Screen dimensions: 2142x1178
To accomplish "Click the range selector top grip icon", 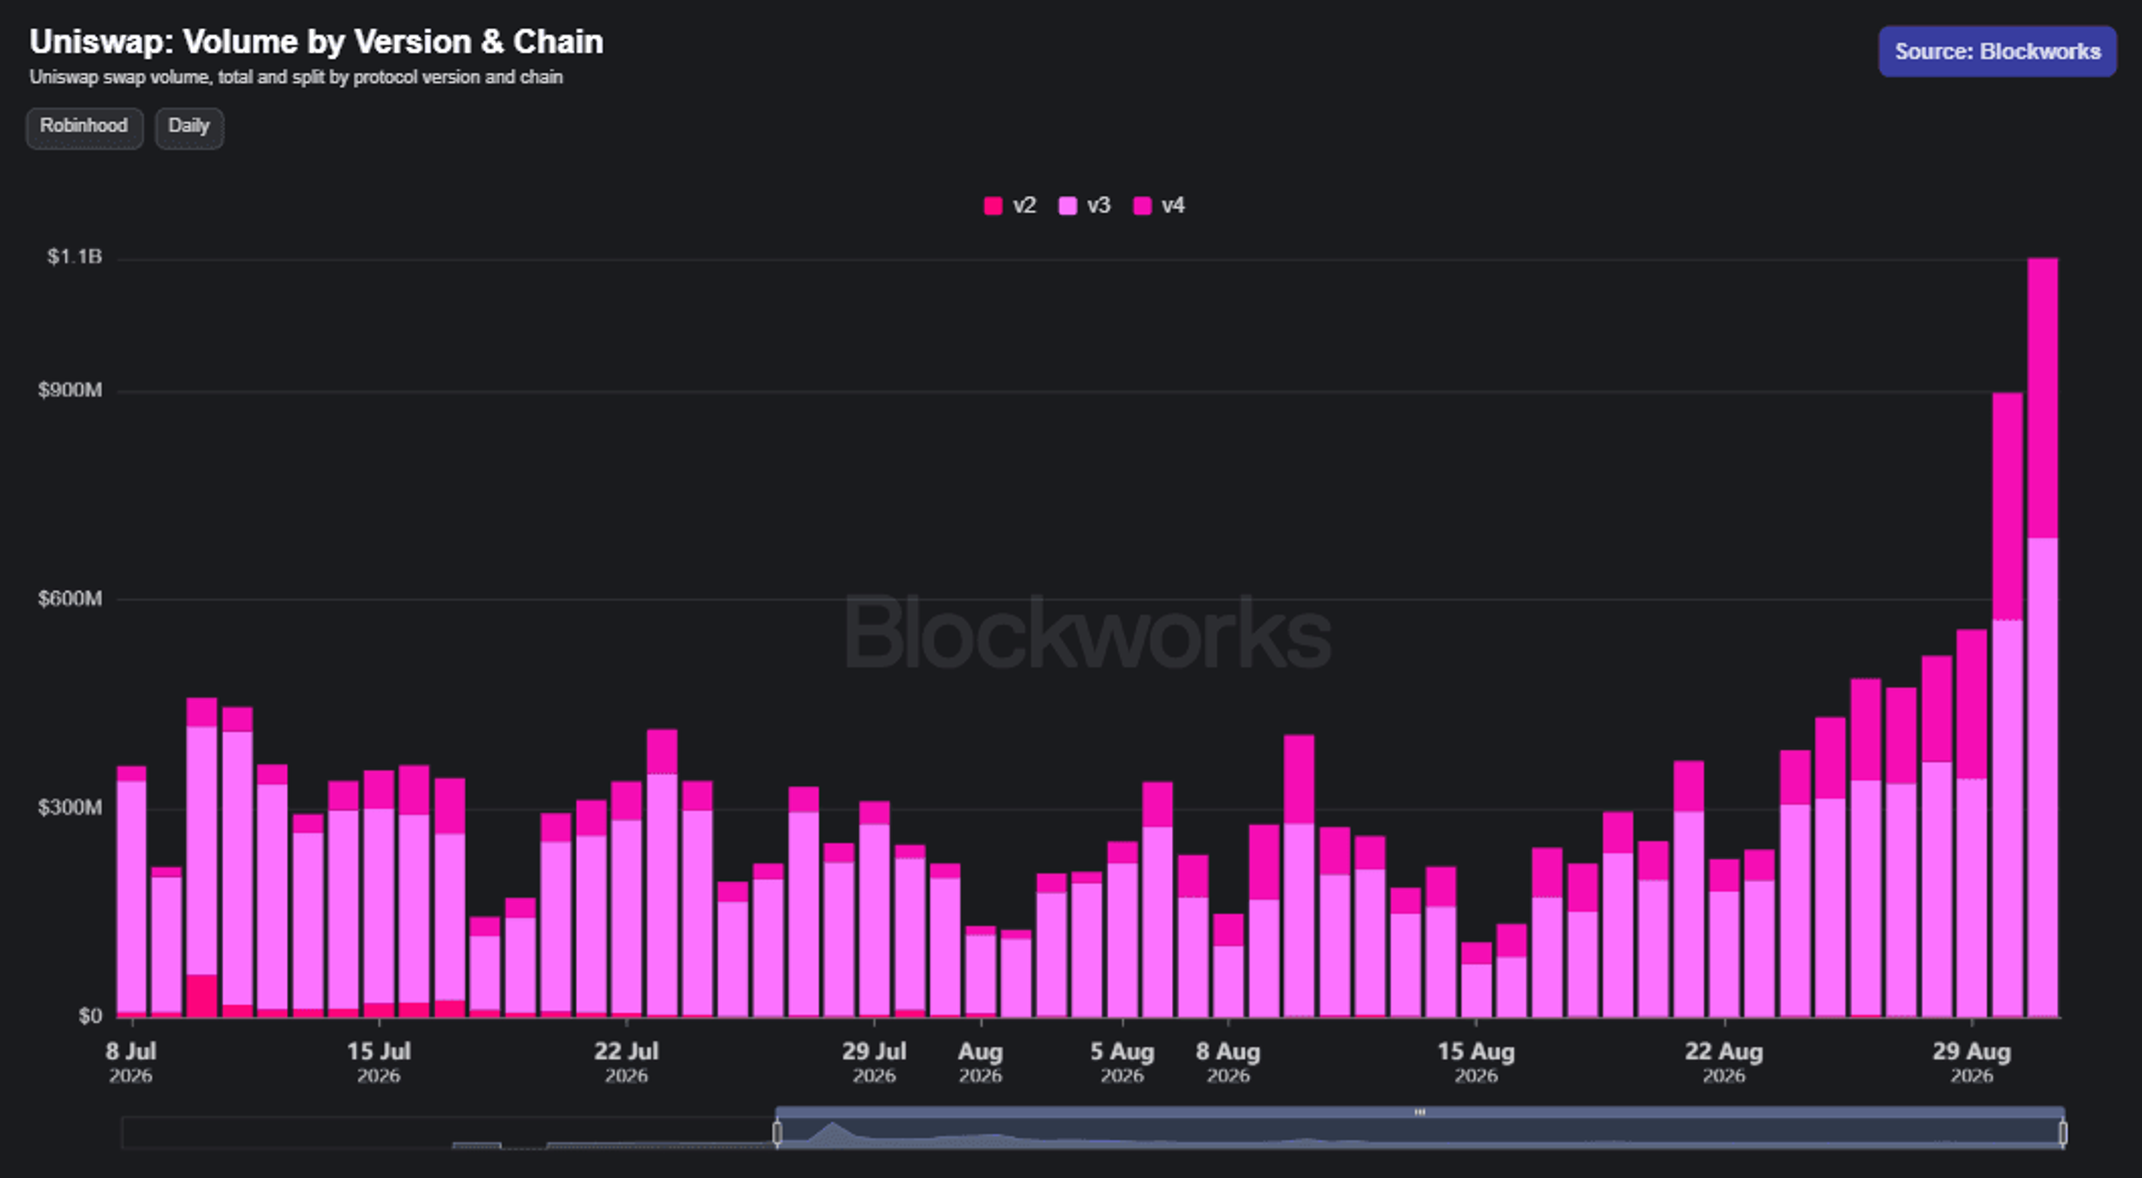I will pyautogui.click(x=1419, y=1112).
